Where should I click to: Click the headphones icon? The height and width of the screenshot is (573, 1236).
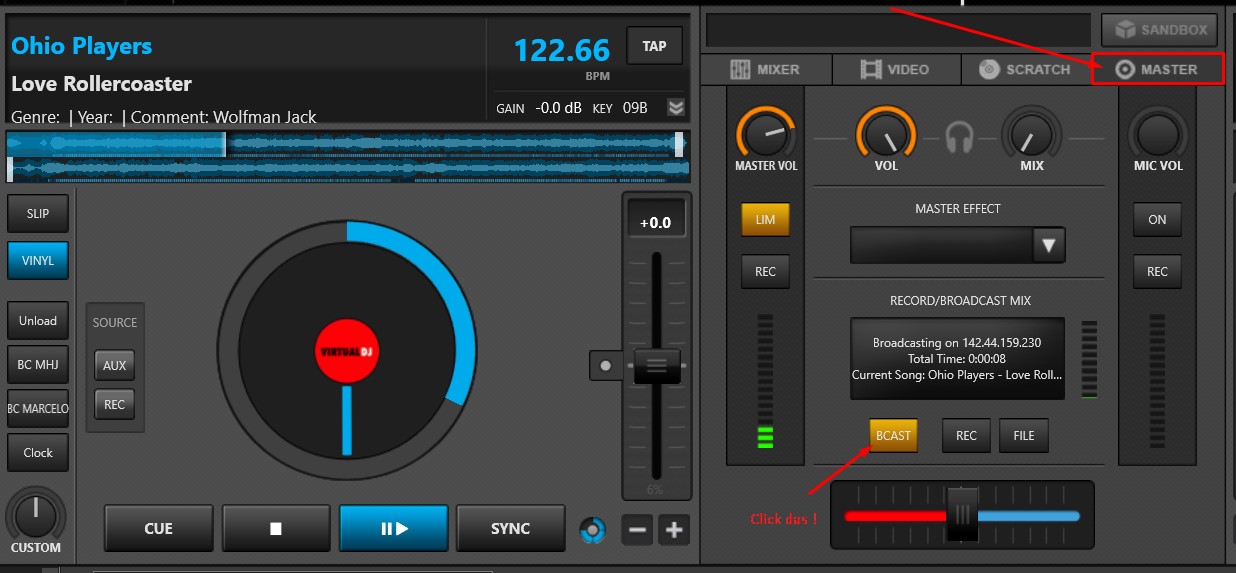point(960,136)
